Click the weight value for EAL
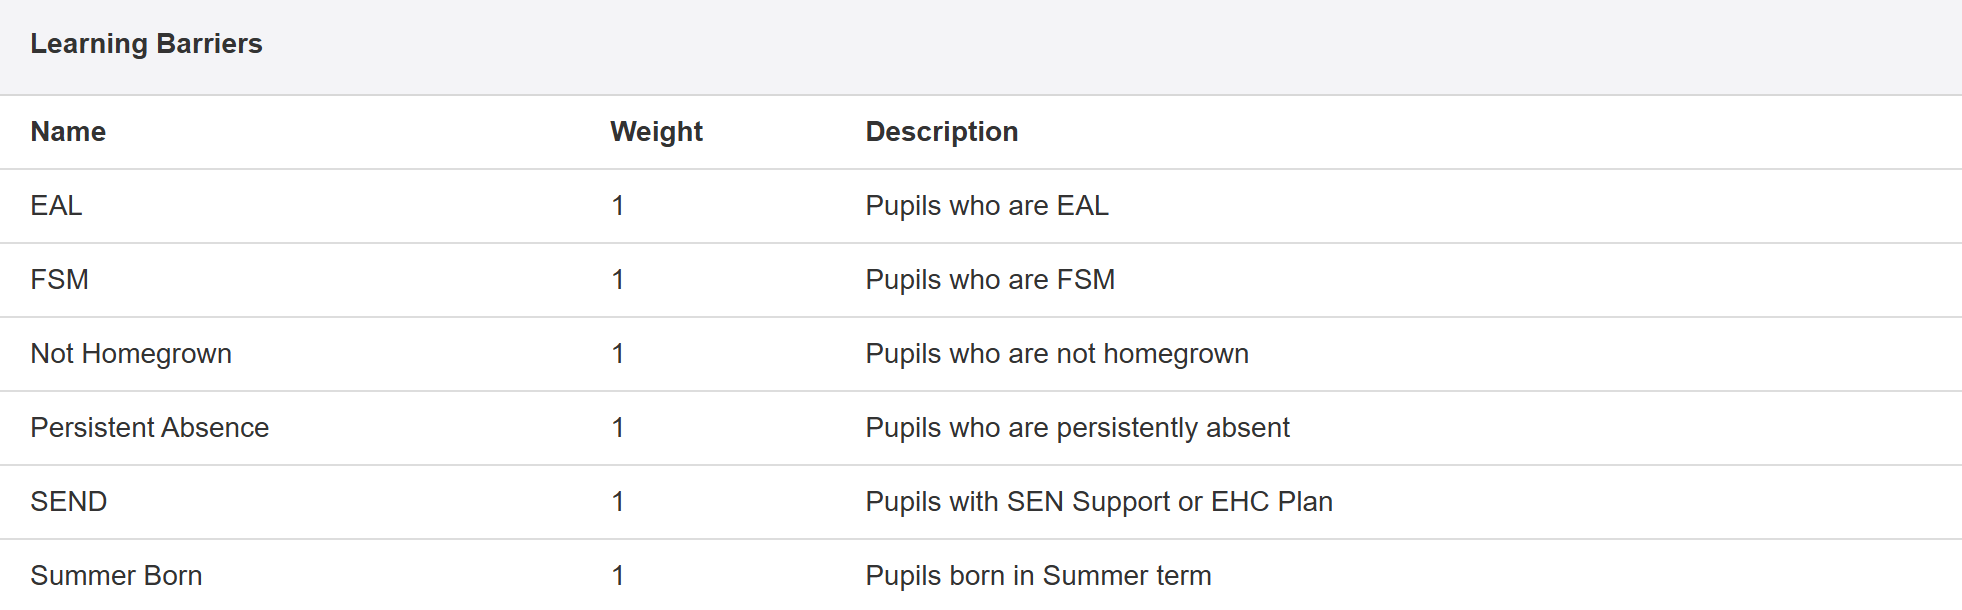1962x610 pixels. tap(618, 206)
